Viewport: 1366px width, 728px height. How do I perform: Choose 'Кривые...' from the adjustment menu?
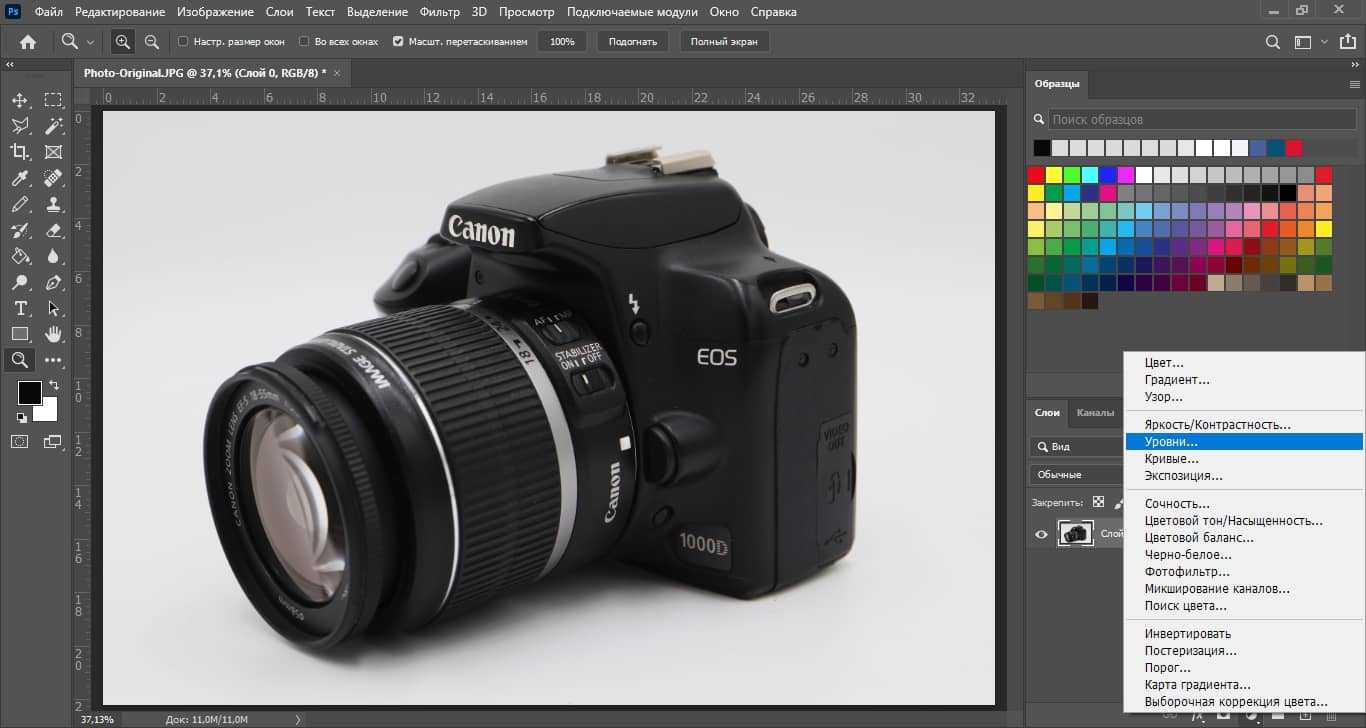click(x=1171, y=459)
